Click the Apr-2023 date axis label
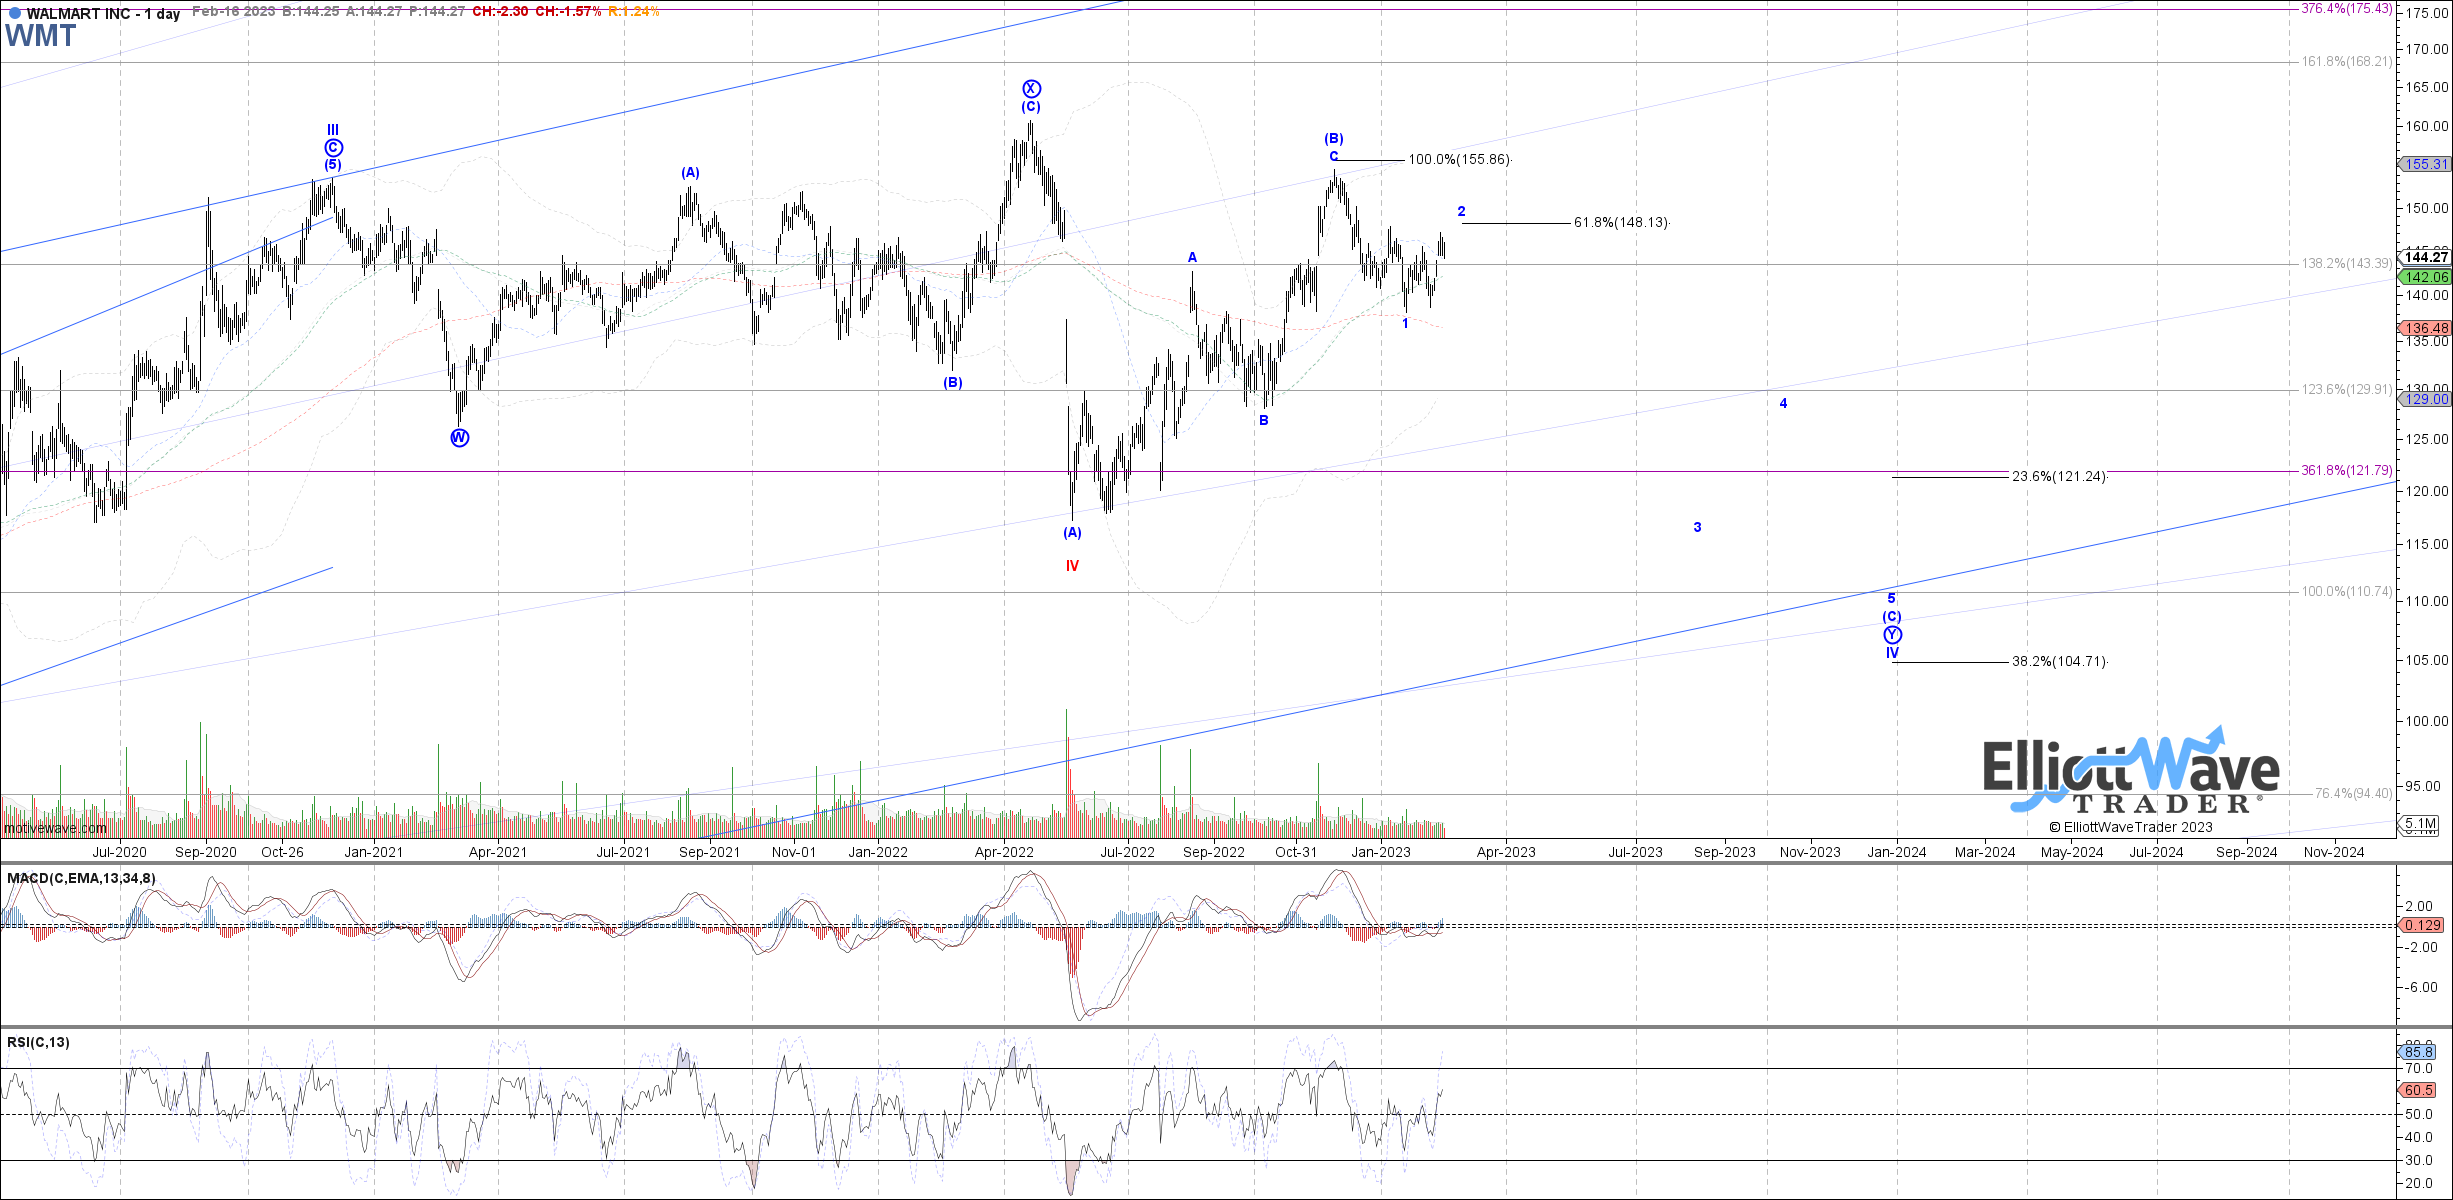Viewport: 2453px width, 1200px height. (x=1506, y=852)
